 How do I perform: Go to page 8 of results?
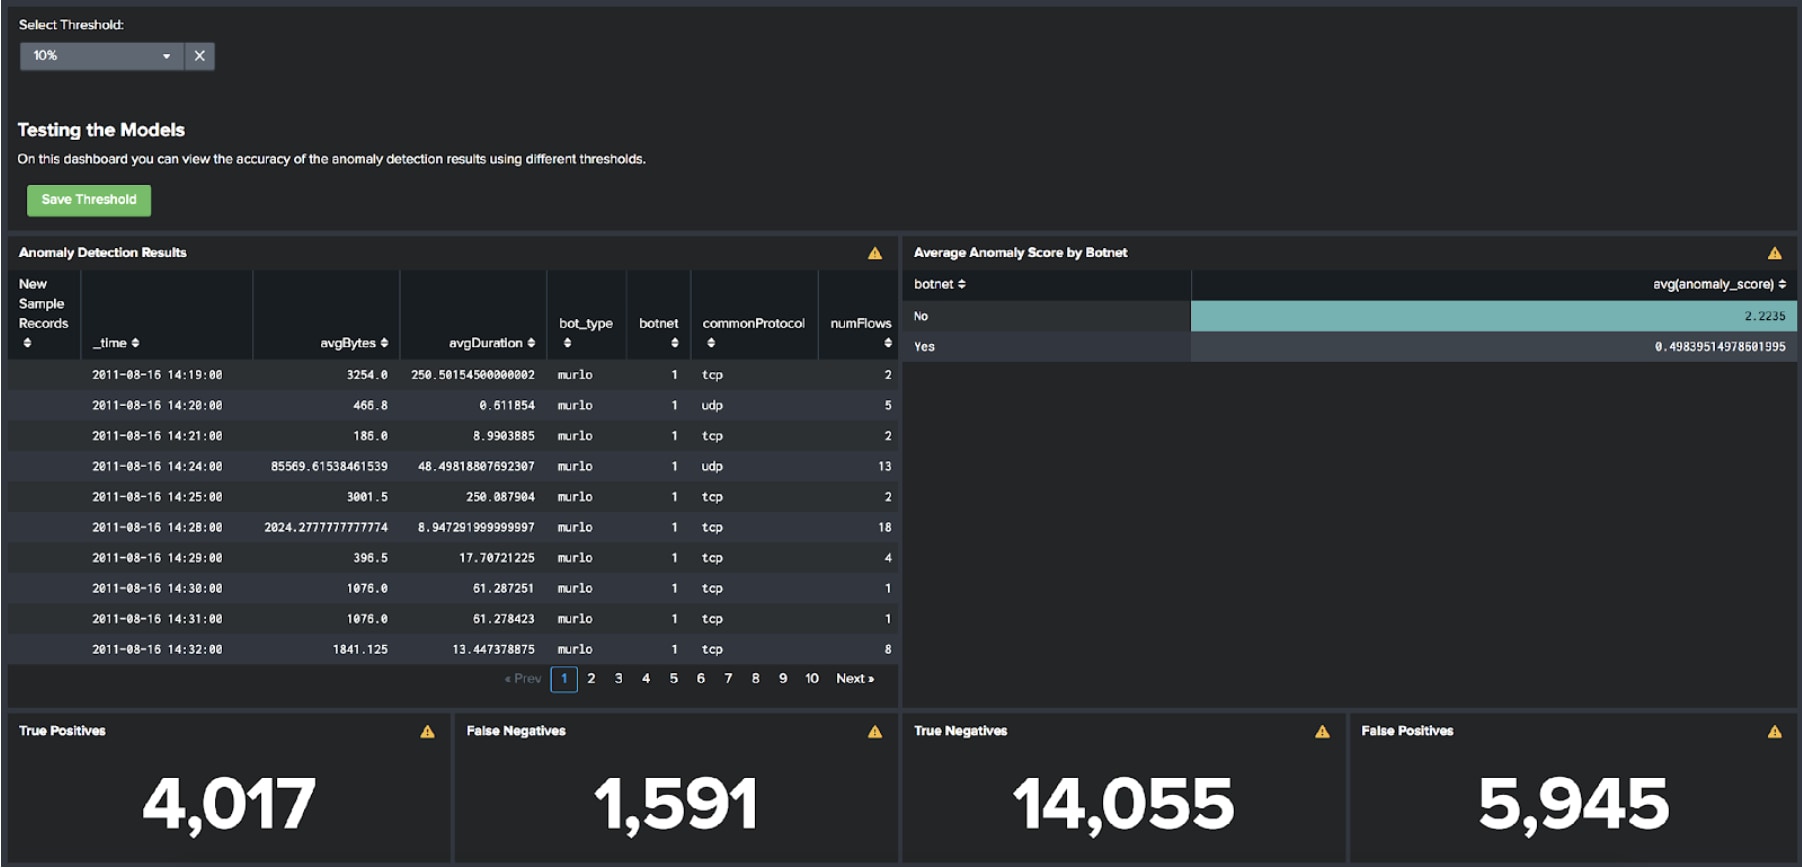tap(755, 679)
